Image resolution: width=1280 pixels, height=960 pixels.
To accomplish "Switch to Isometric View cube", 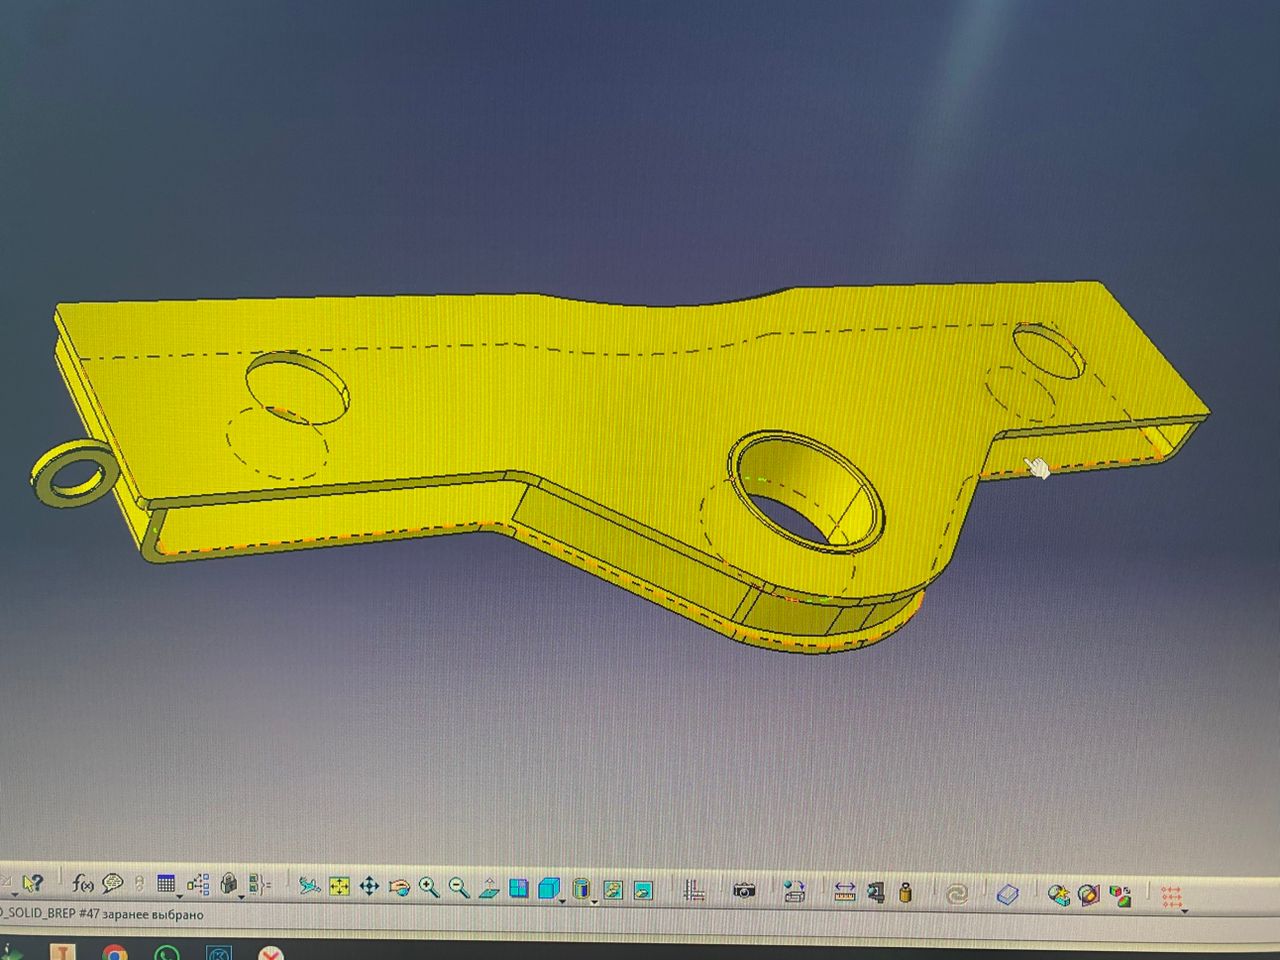I will point(548,888).
